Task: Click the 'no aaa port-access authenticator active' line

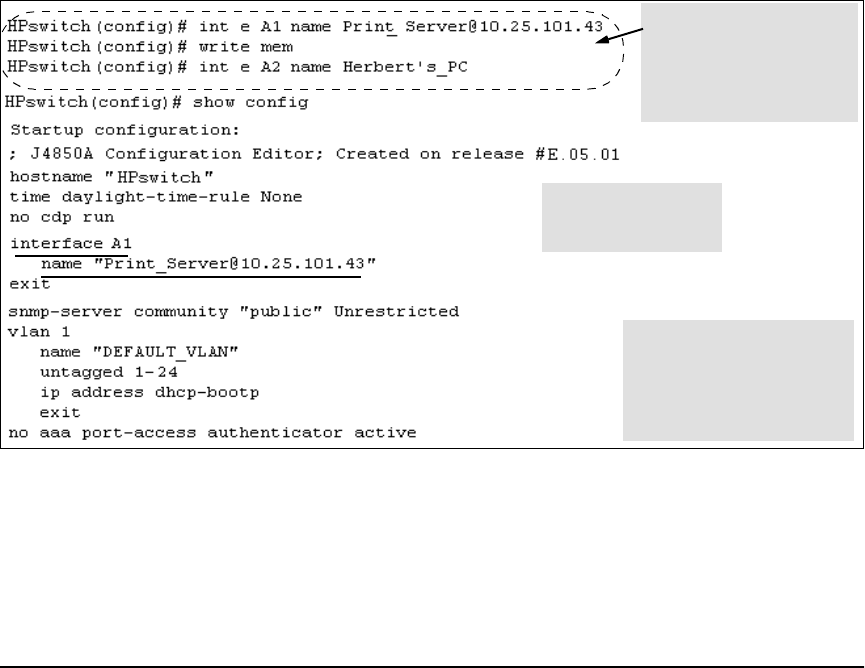Action: [212, 432]
